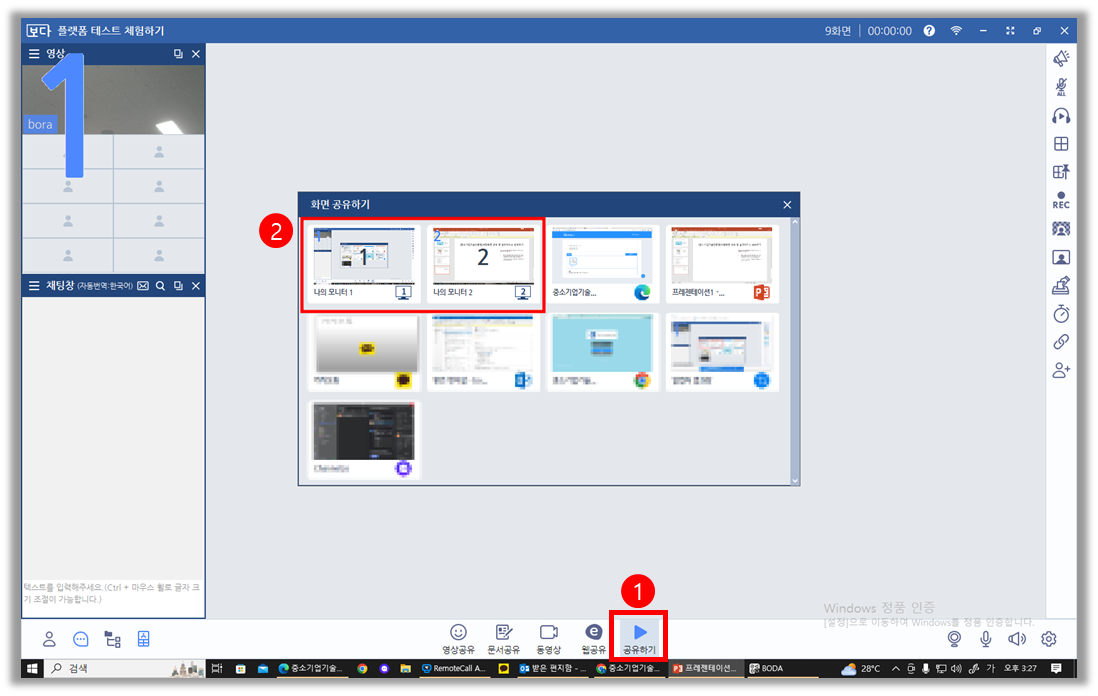Image resolution: width=1098 pixels, height=696 pixels.
Task: Click the add participant icon
Action: 1061,370
